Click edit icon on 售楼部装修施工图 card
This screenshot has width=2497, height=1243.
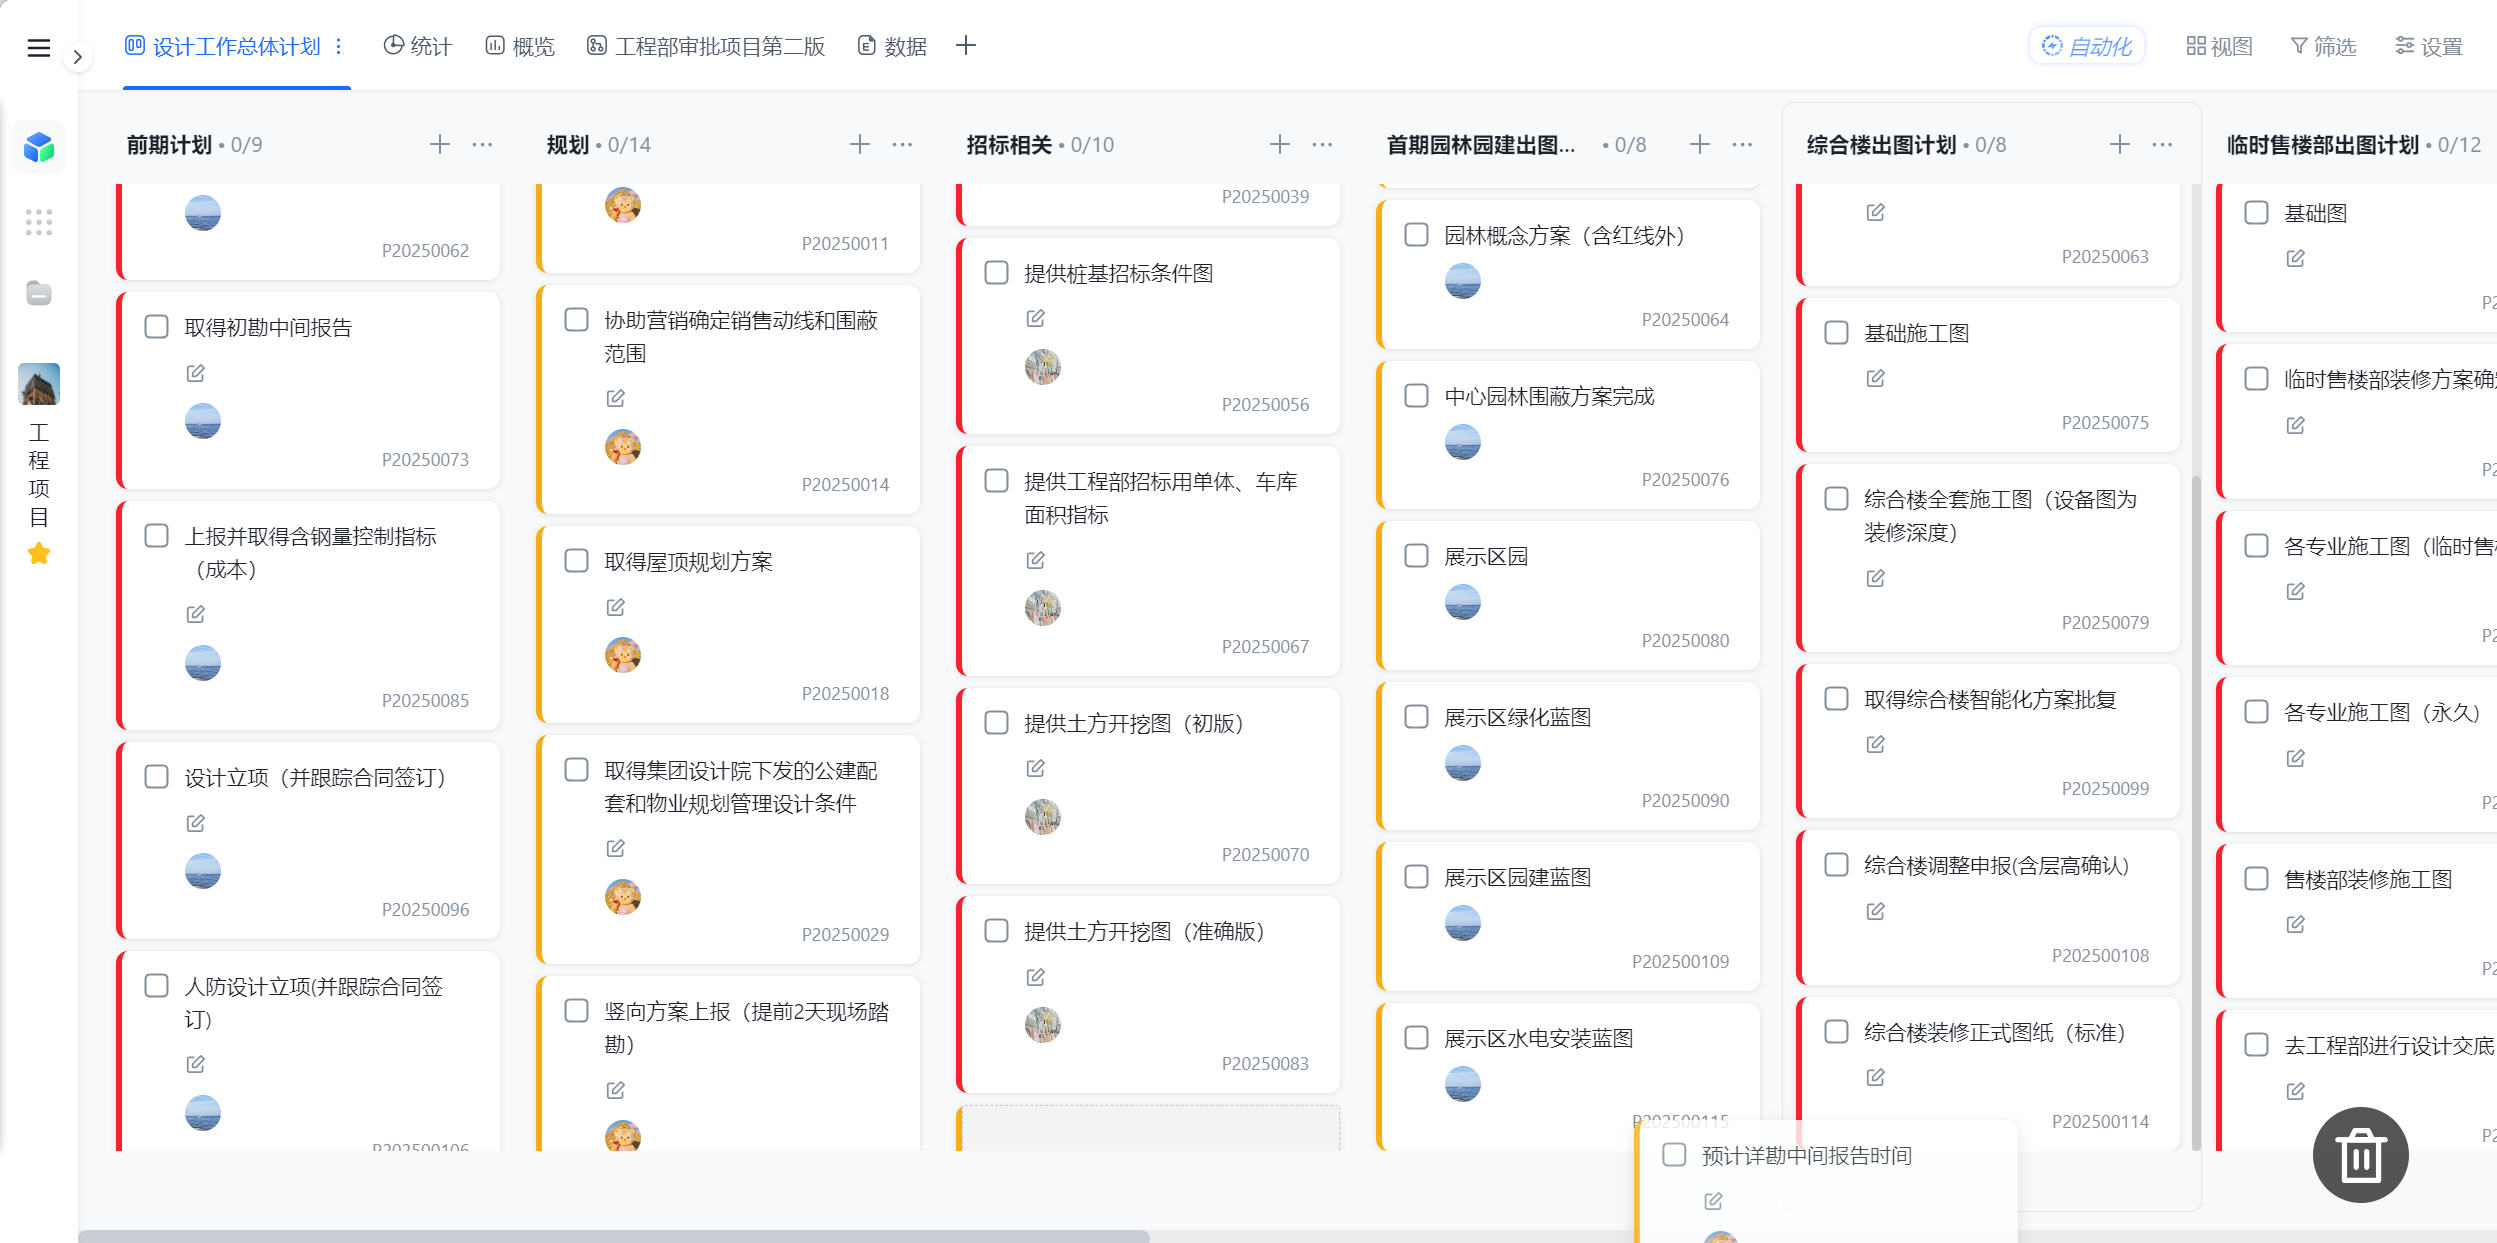tap(2296, 924)
